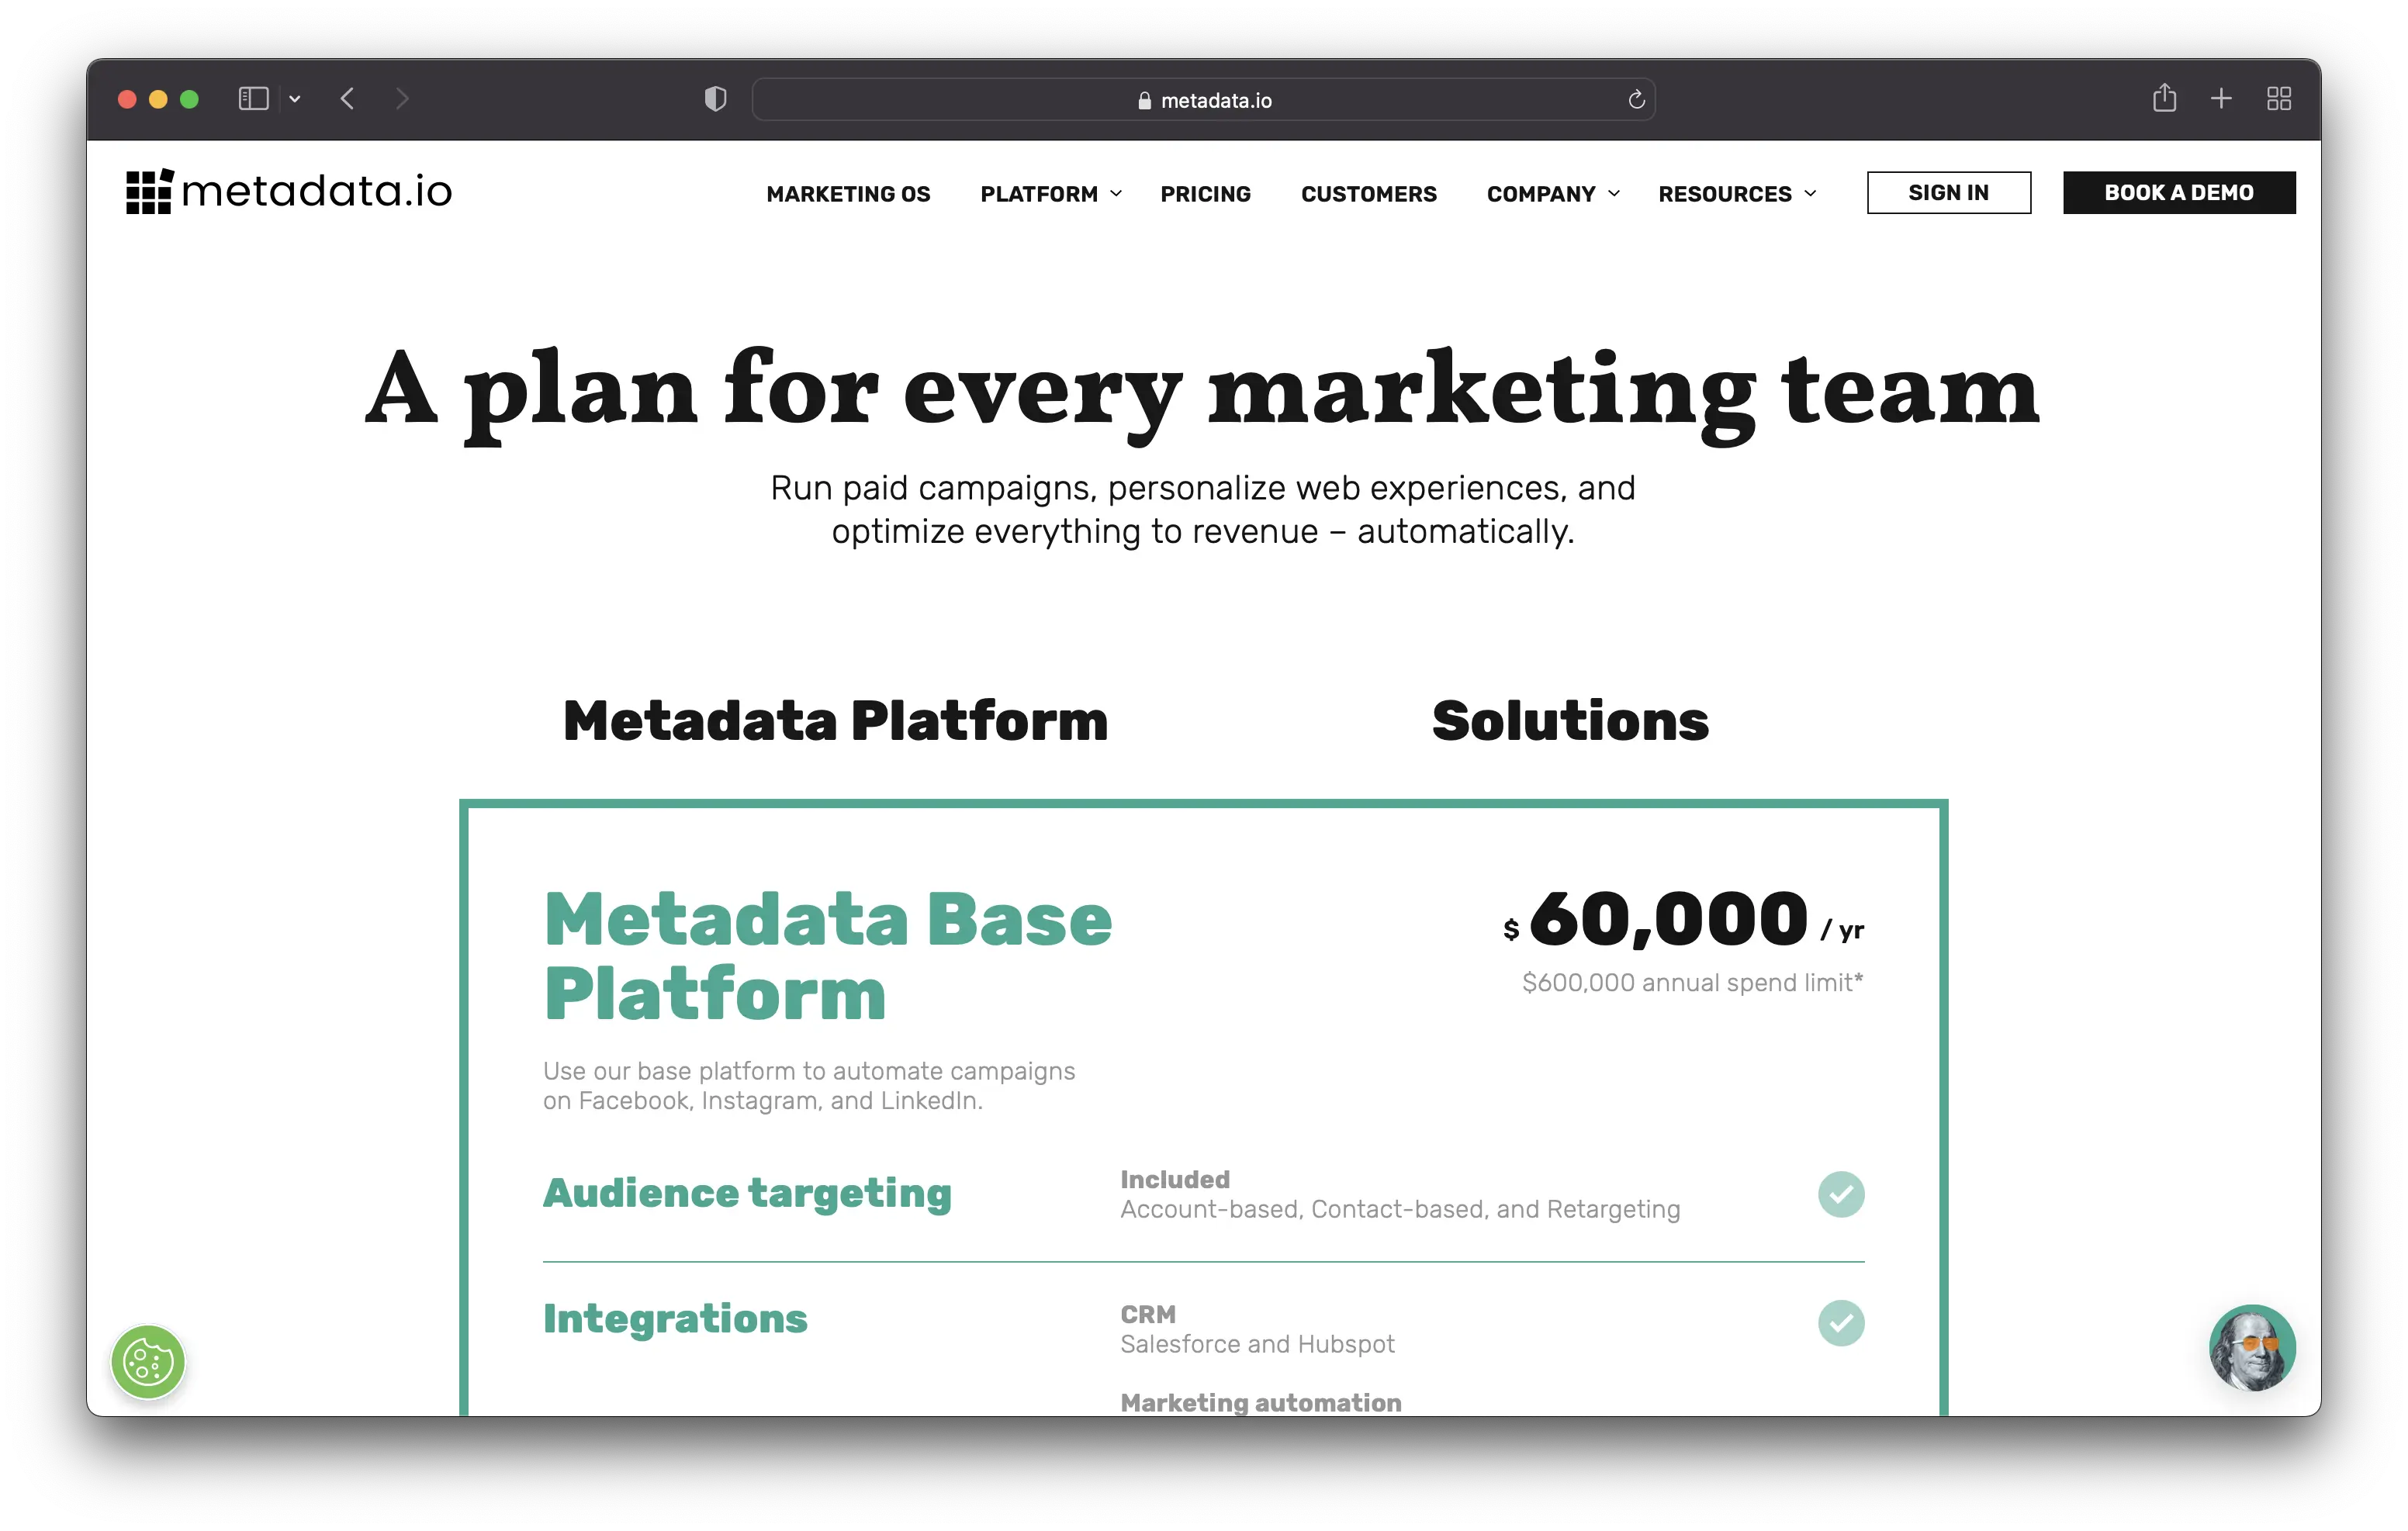Show the tab overview grid icon
This screenshot has width=2408, height=1531.
tap(2279, 99)
